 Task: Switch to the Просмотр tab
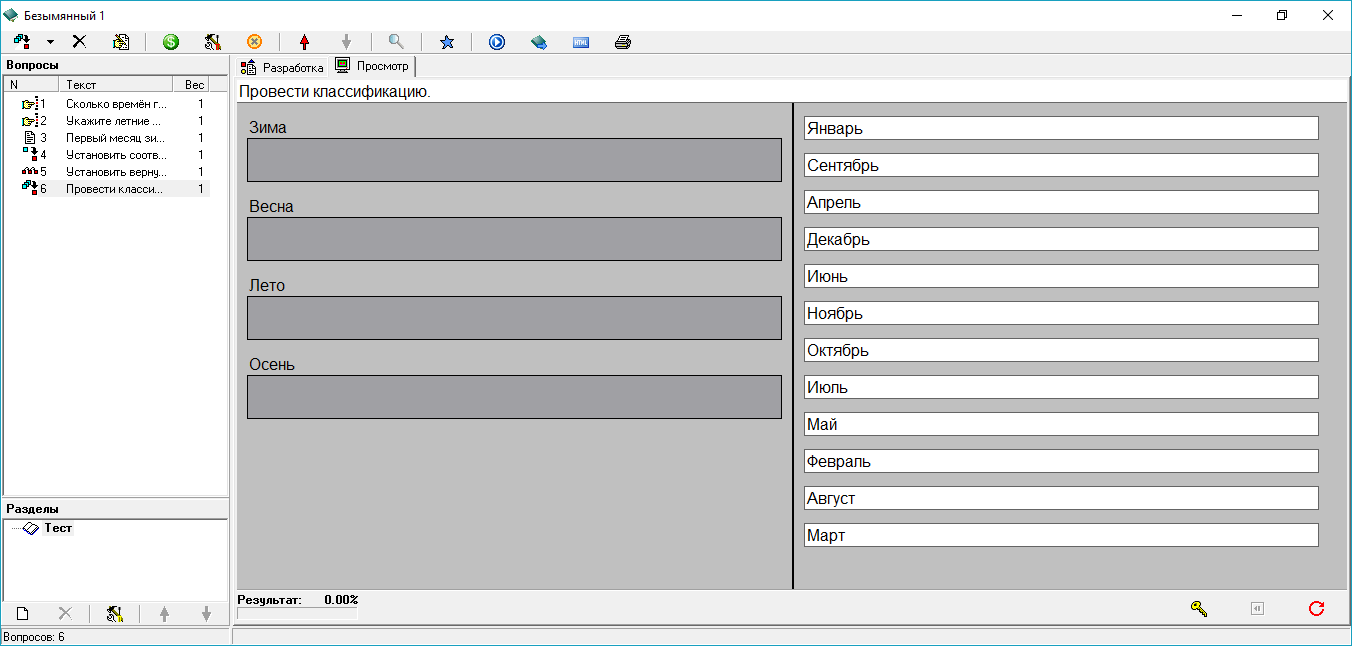click(x=373, y=66)
